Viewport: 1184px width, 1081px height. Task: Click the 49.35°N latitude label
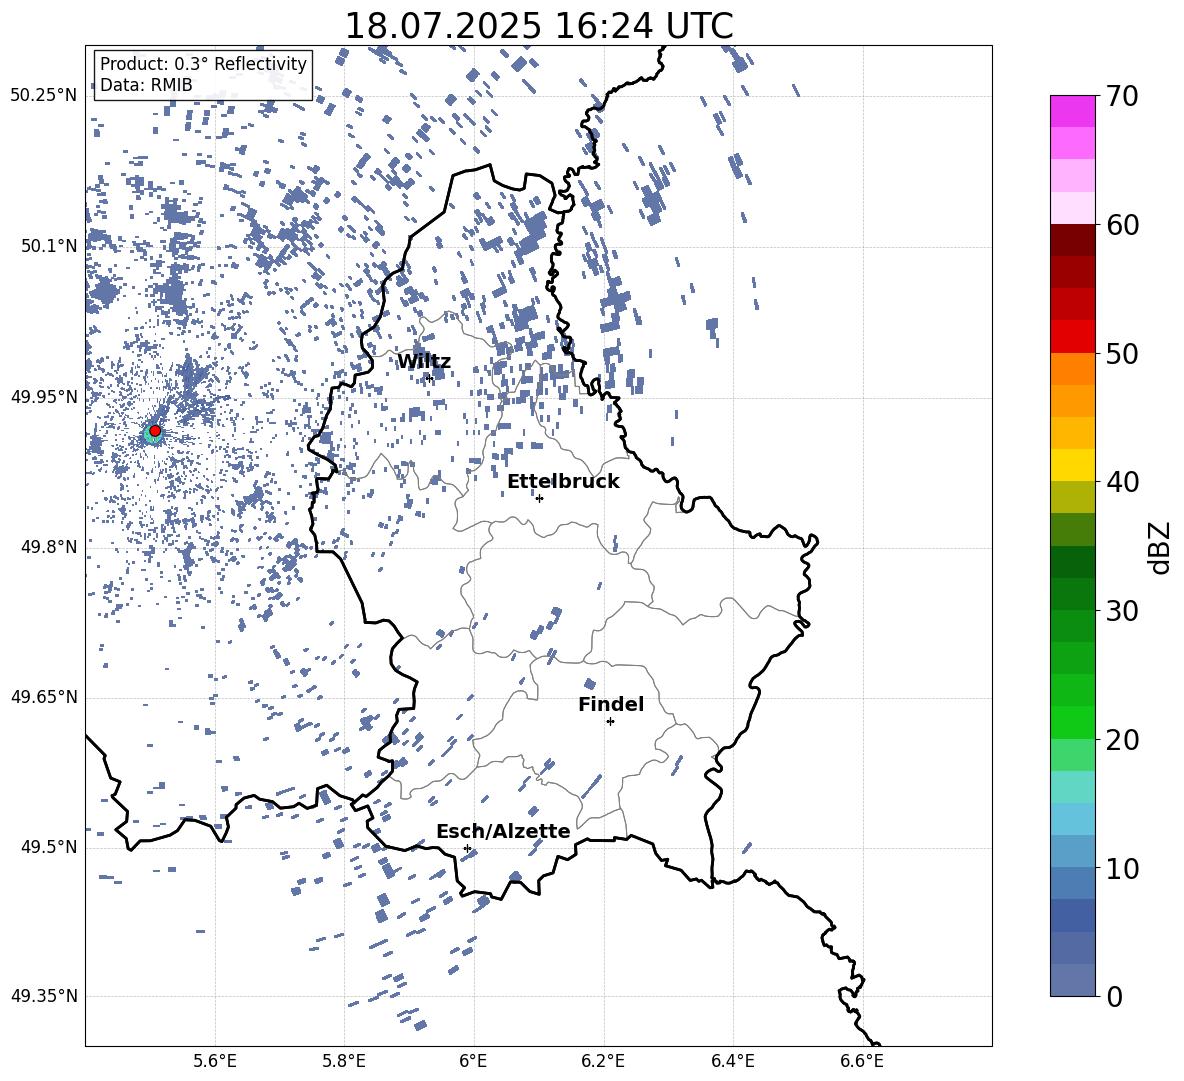tap(44, 996)
